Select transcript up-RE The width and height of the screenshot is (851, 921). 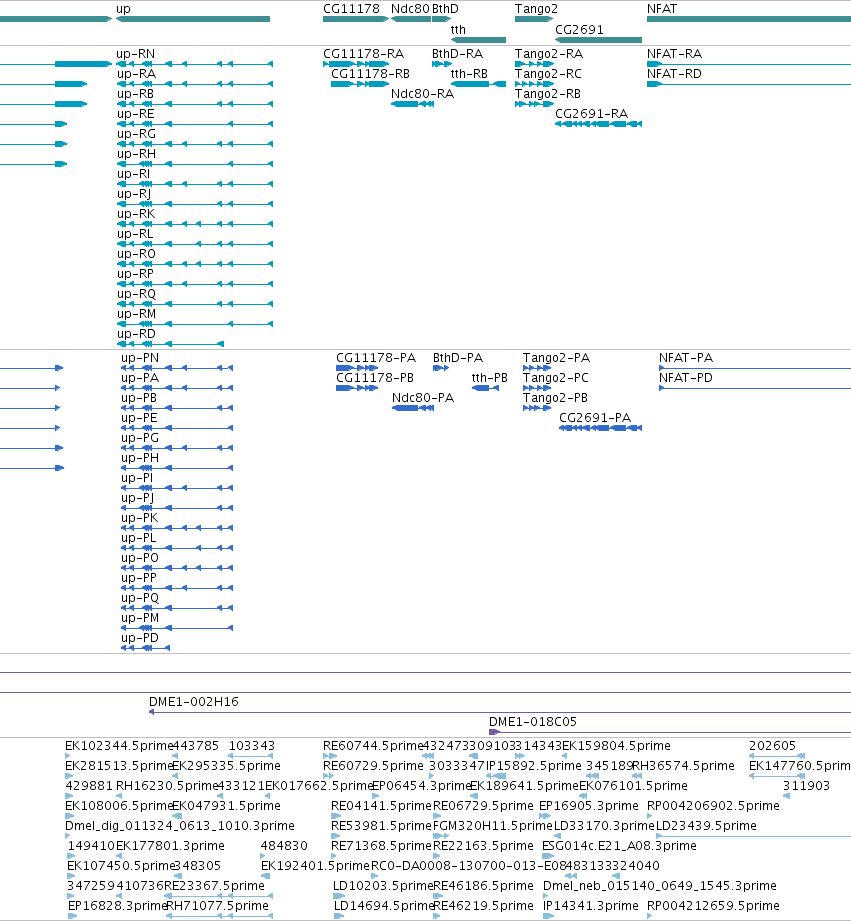click(136, 114)
